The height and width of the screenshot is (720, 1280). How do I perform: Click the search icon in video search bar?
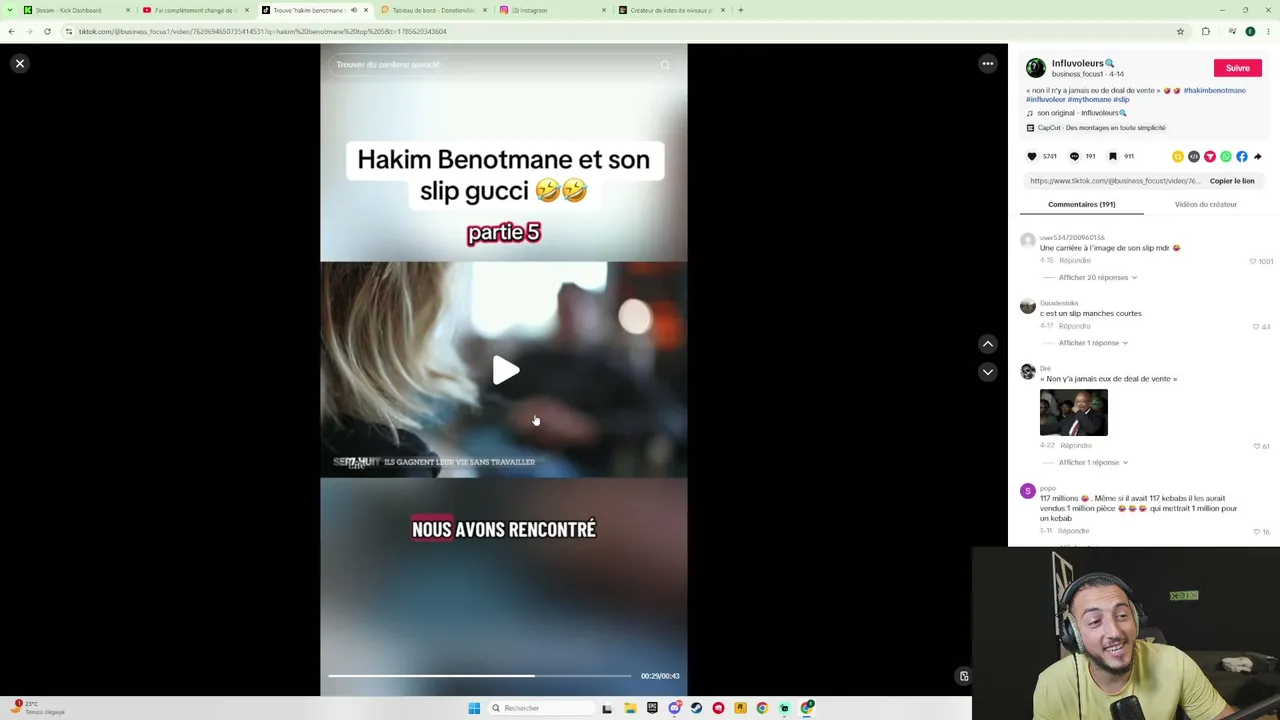pos(665,65)
